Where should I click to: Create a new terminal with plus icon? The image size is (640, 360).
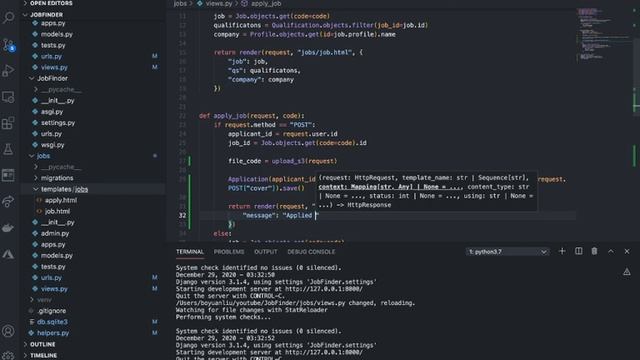[562, 251]
